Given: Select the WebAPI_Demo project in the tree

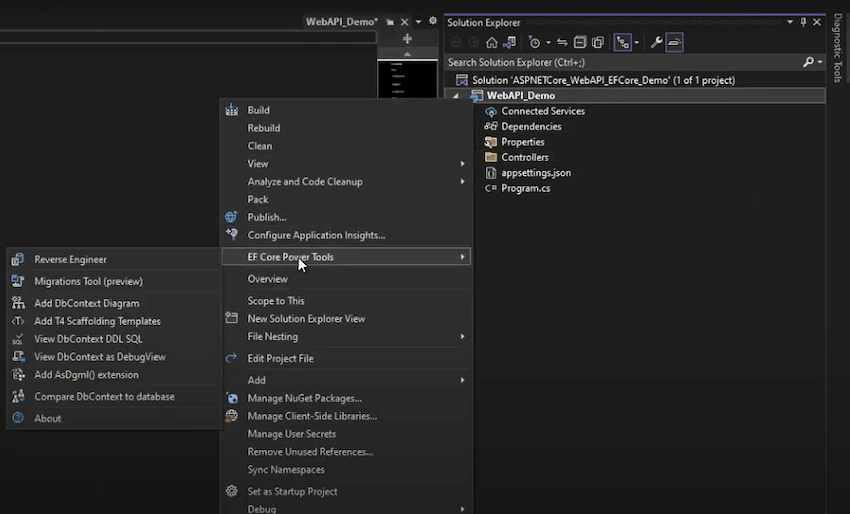Looking at the screenshot, I should [x=520, y=95].
